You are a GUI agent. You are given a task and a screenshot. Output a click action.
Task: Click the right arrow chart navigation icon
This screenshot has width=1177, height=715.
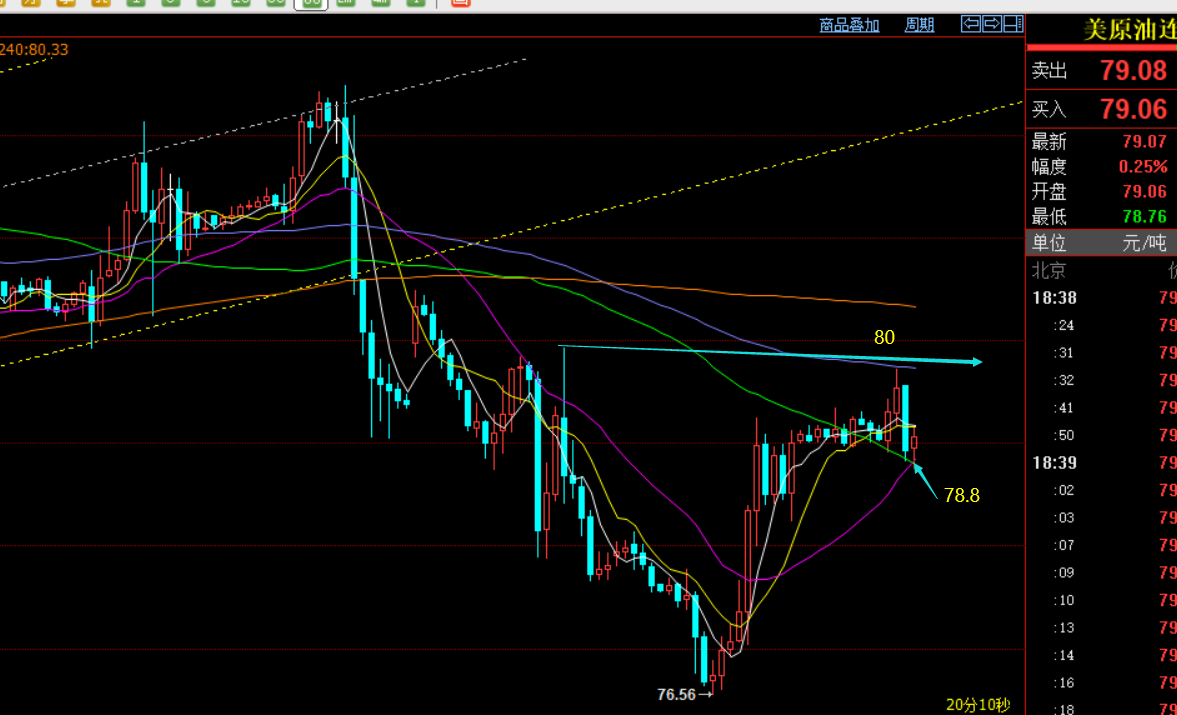[992, 24]
